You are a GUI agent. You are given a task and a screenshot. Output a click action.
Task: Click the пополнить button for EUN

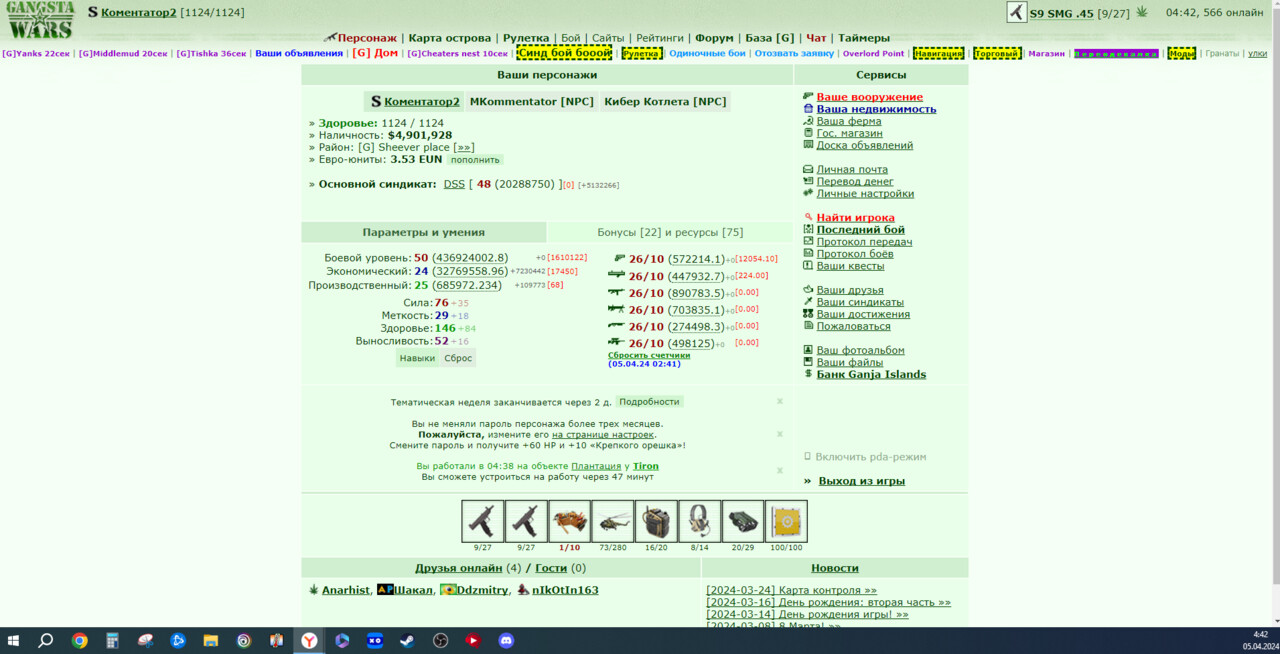(x=475, y=160)
